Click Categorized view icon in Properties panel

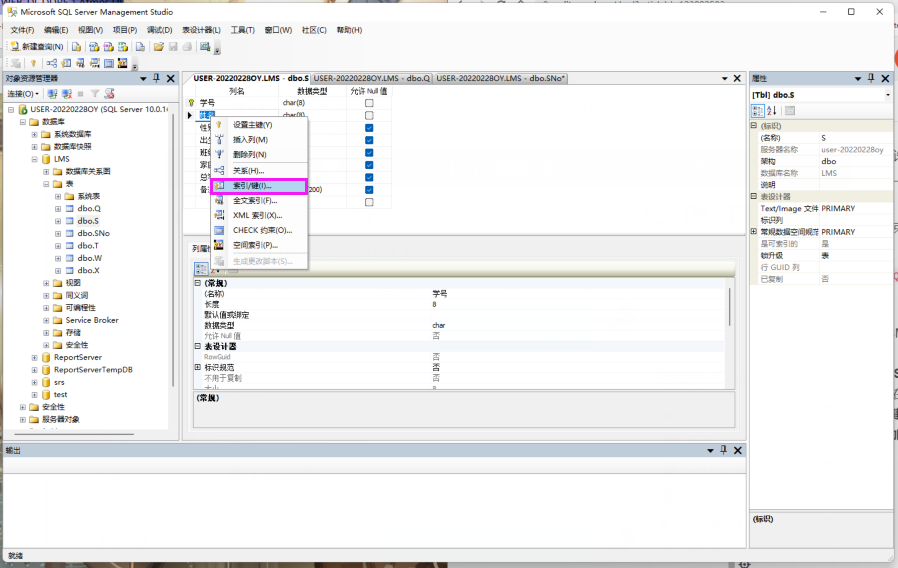tap(758, 111)
